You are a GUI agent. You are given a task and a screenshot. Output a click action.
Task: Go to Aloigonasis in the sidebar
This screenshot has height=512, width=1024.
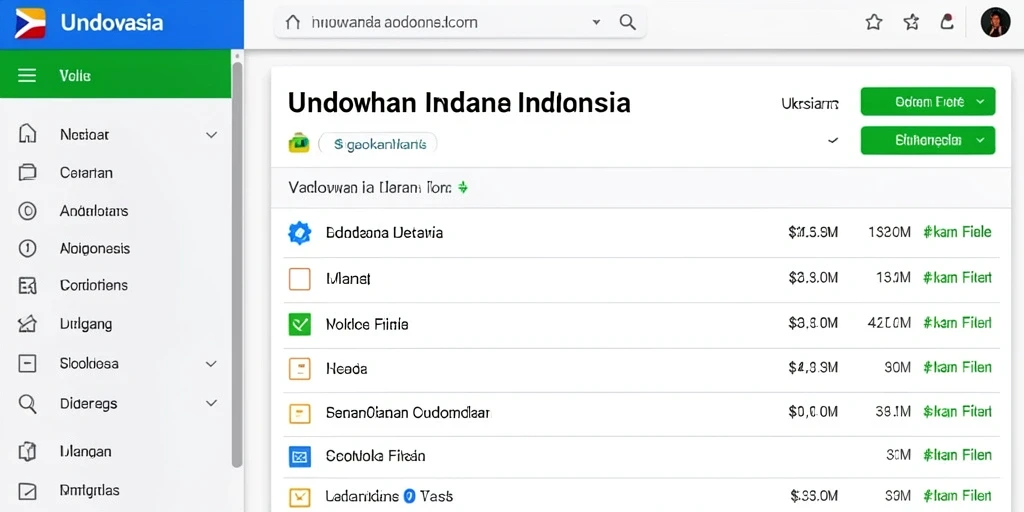[95, 248]
